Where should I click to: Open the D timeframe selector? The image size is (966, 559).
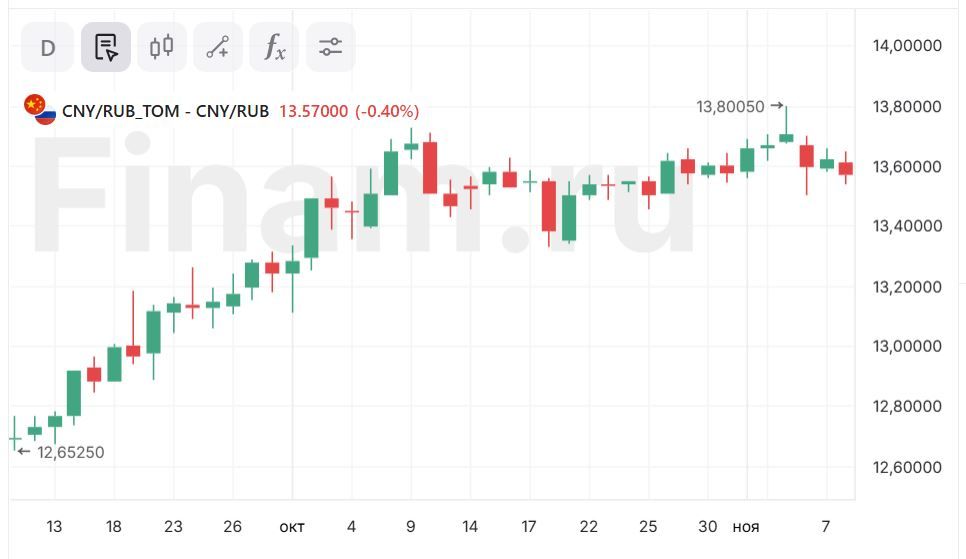(47, 47)
